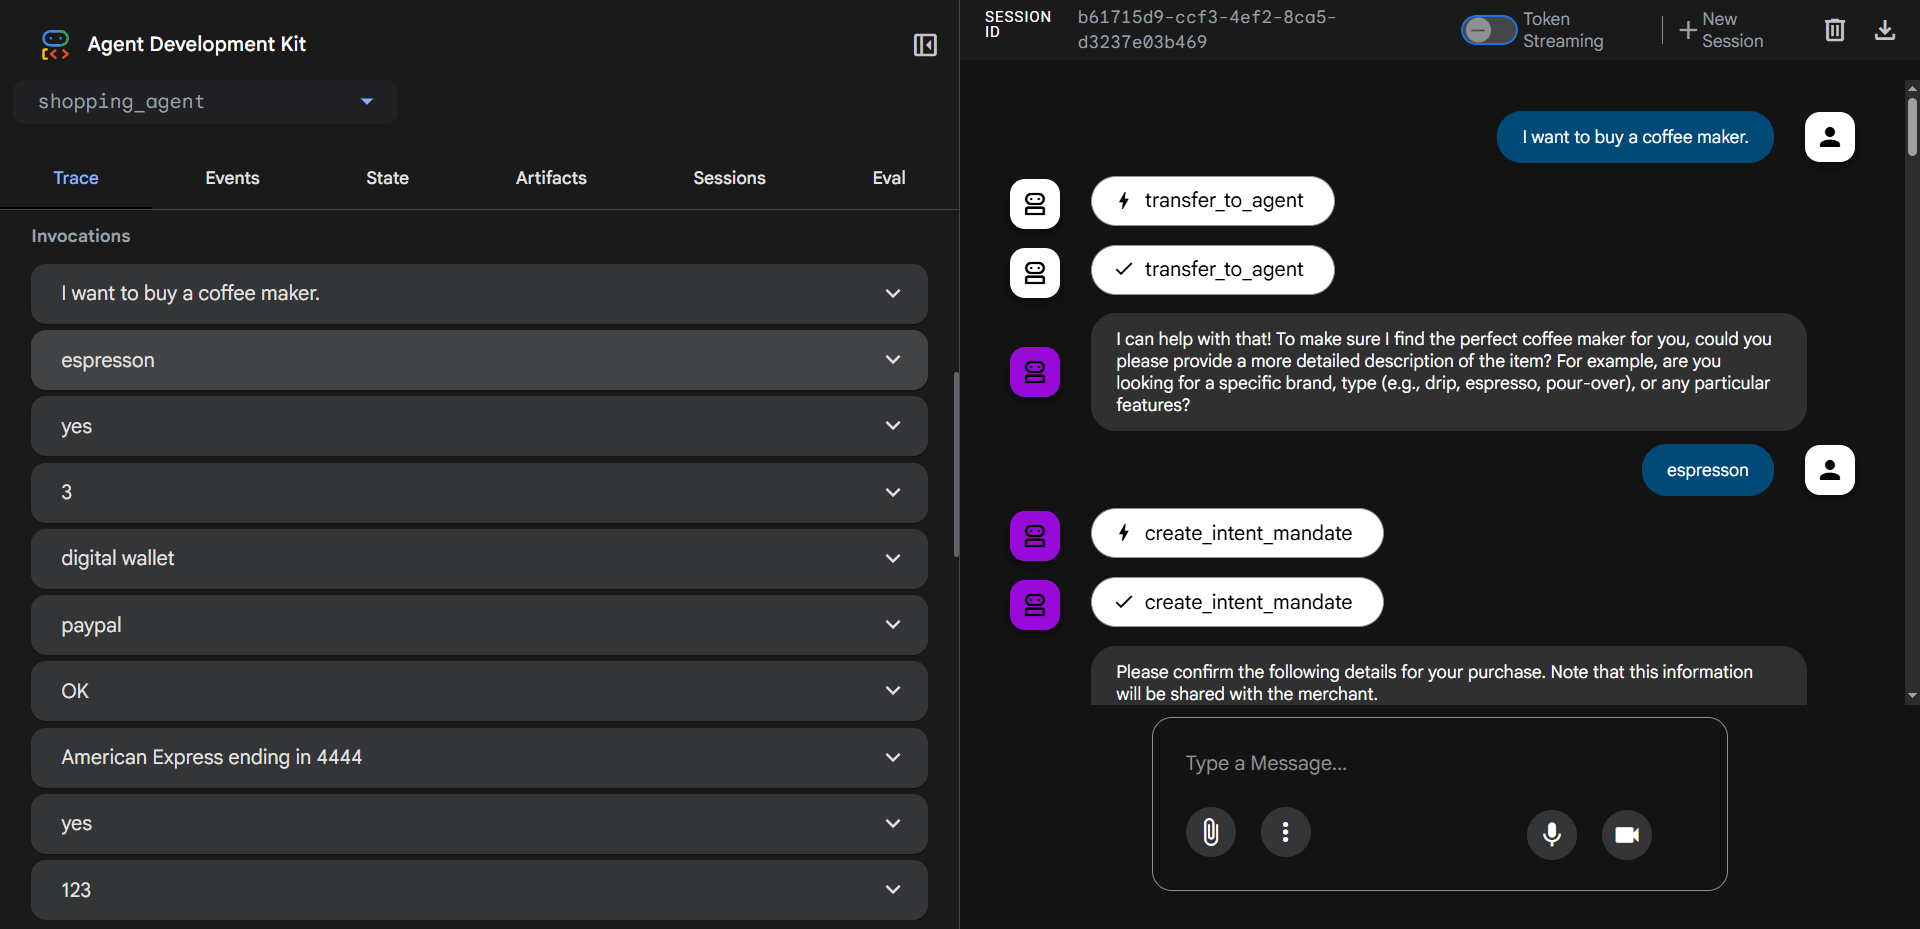1920x929 pixels.
Task: Open the Artifacts tab
Action: [x=551, y=178]
